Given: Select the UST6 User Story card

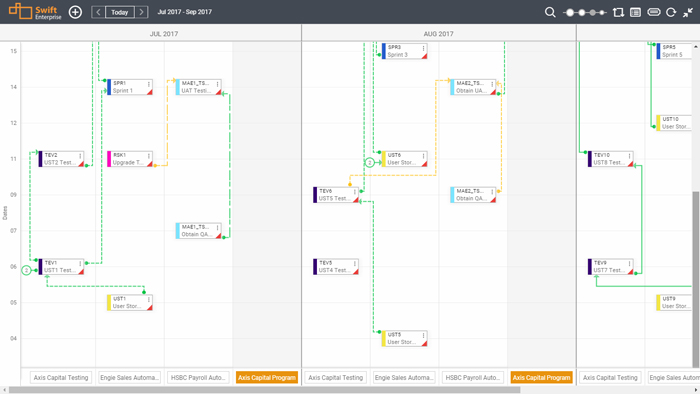Looking at the screenshot, I should pyautogui.click(x=404, y=159).
